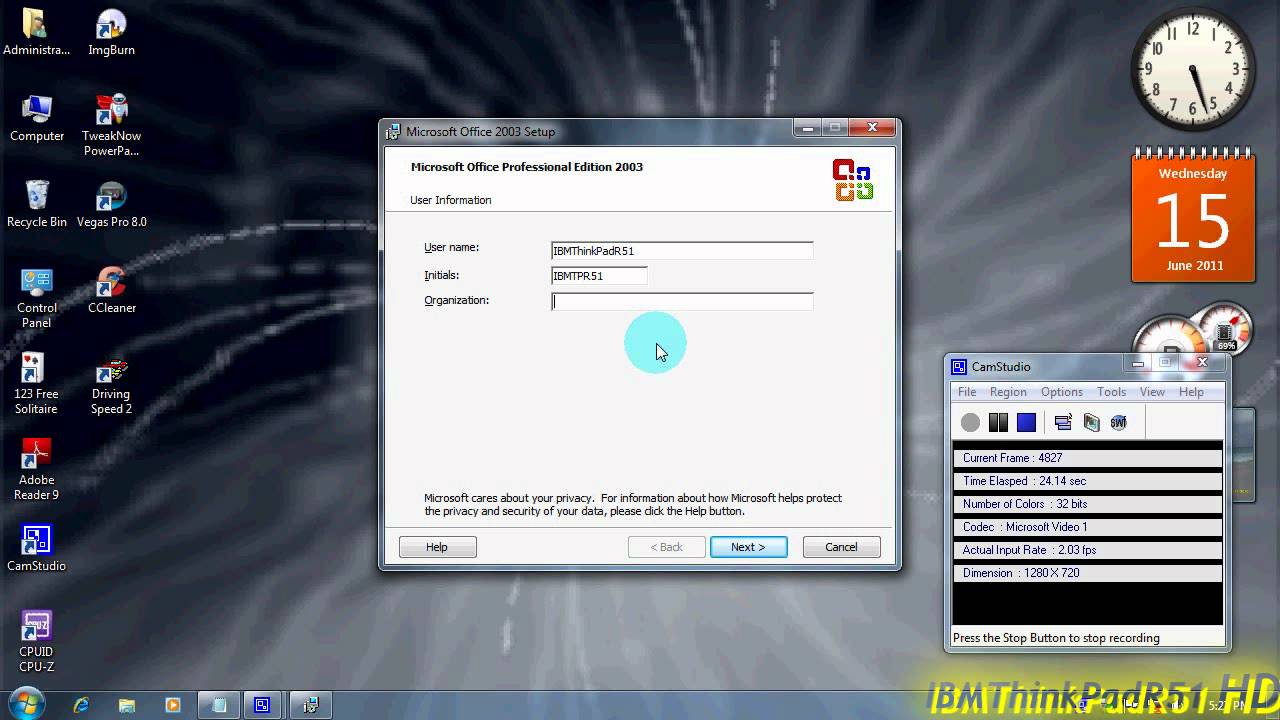Switch to Notepad taskbar button
This screenshot has height=720, width=1280.
[219, 704]
